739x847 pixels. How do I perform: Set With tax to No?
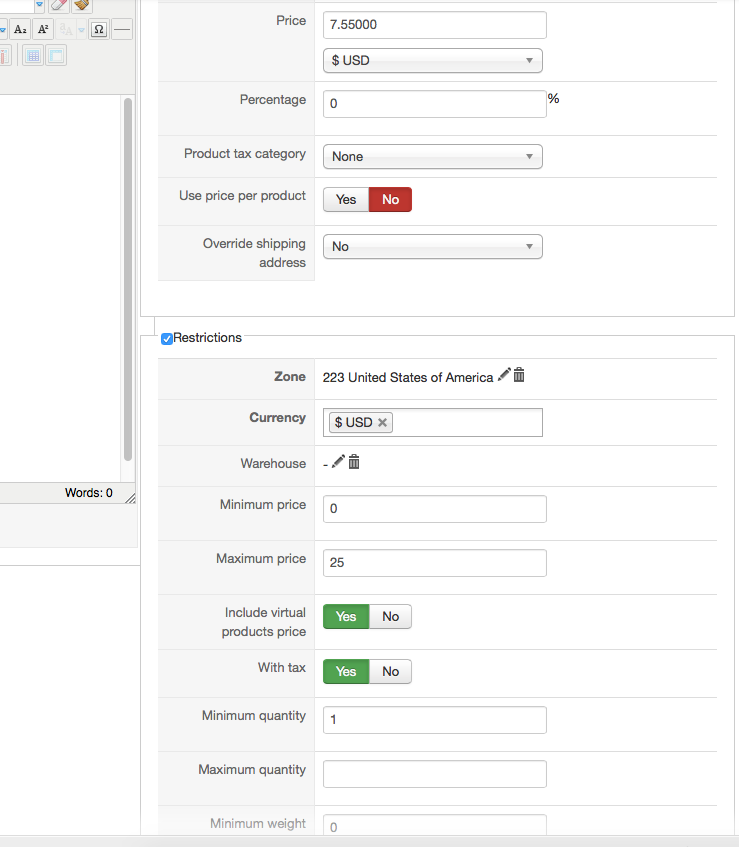390,672
